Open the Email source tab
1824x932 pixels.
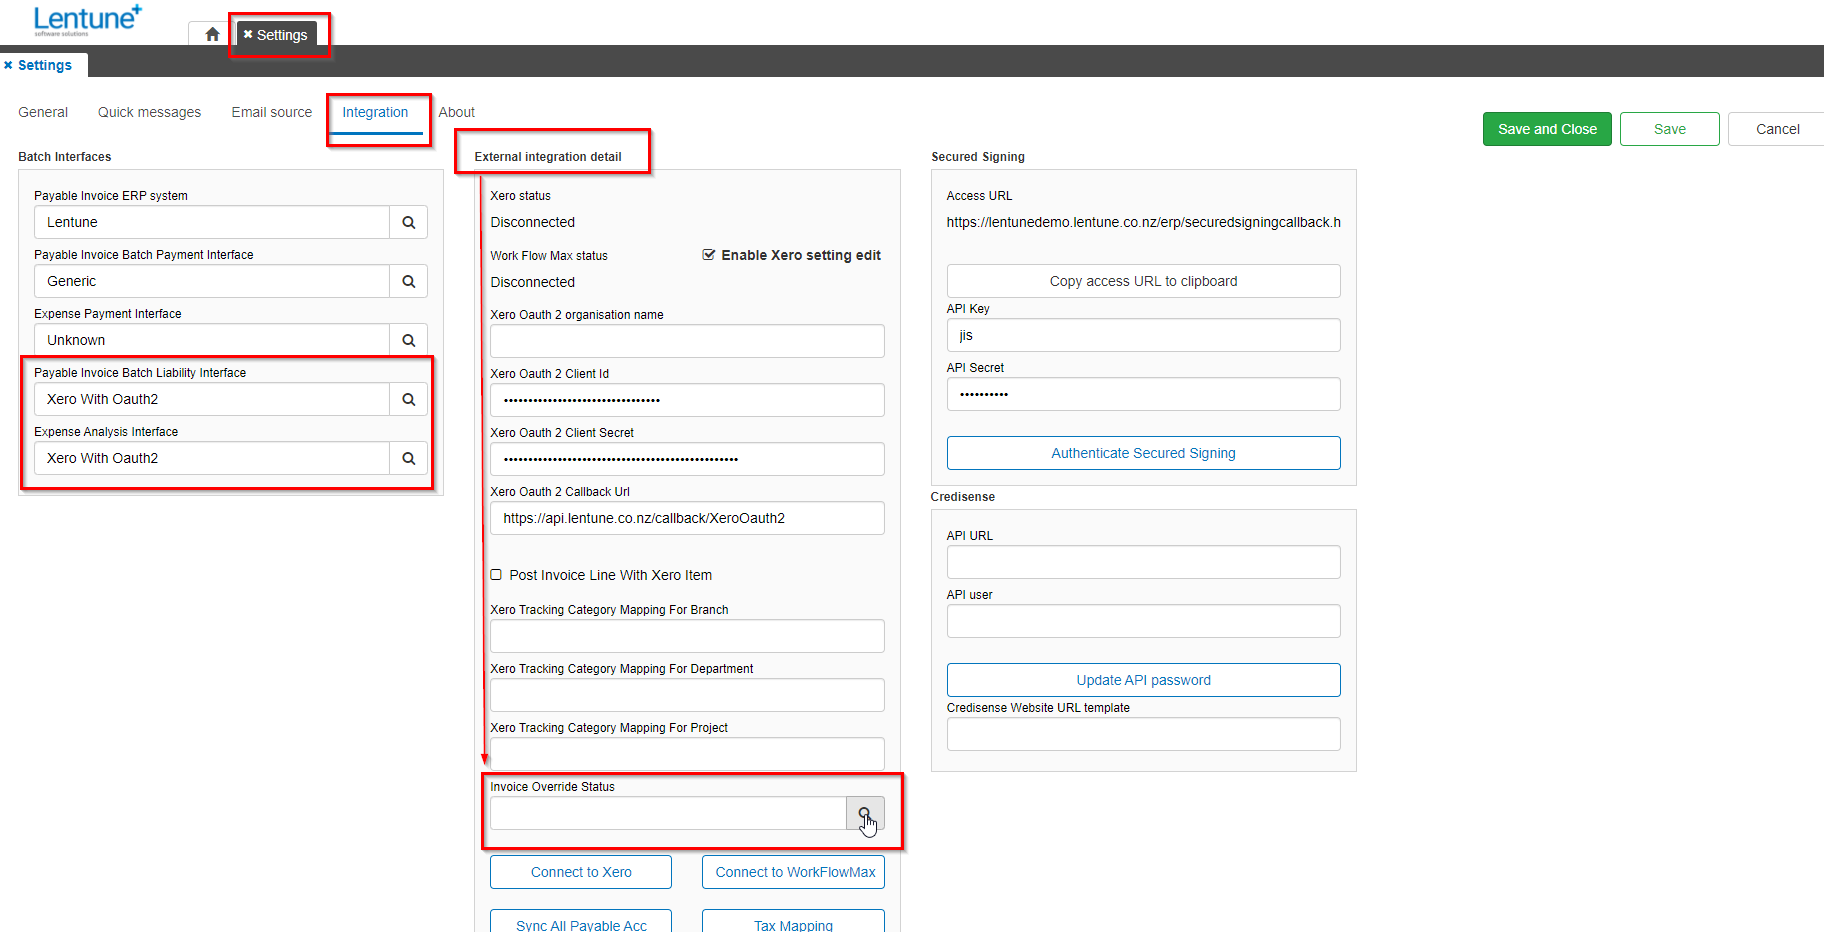[272, 112]
